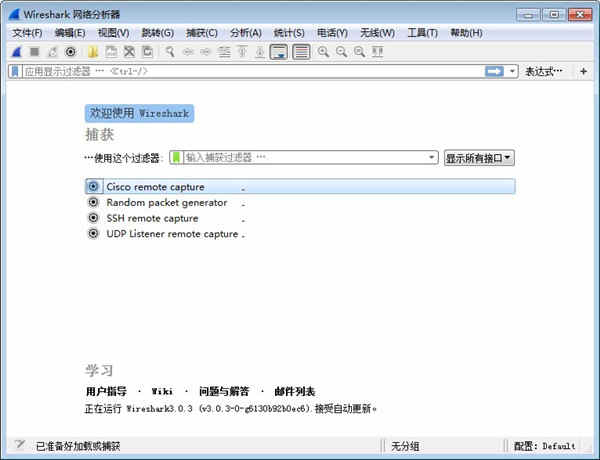Open capture options toolbar icon

coord(70,52)
